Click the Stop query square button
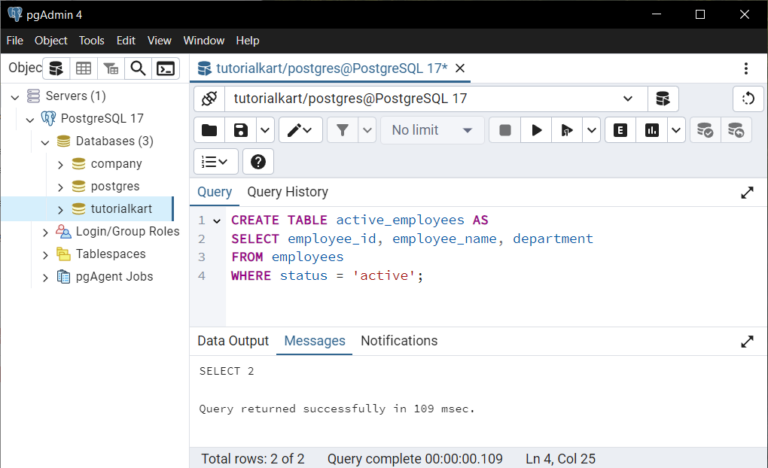Screen dimensions: 768x468 [x=505, y=130]
